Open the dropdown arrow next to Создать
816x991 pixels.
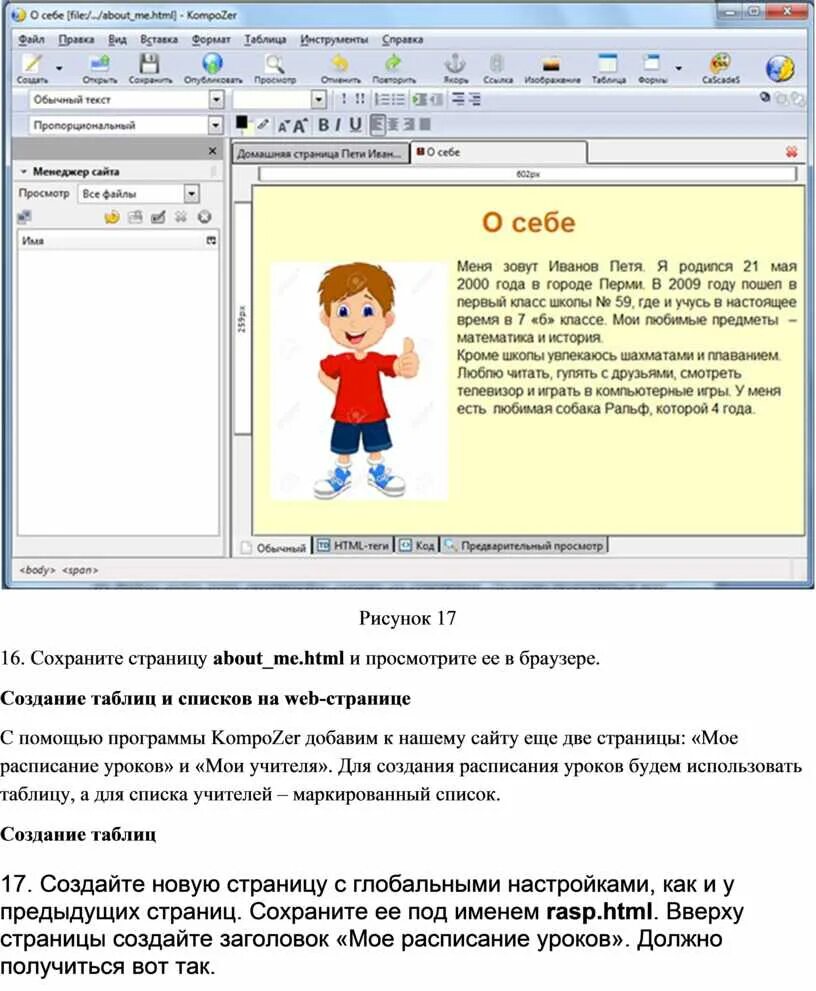point(59,68)
